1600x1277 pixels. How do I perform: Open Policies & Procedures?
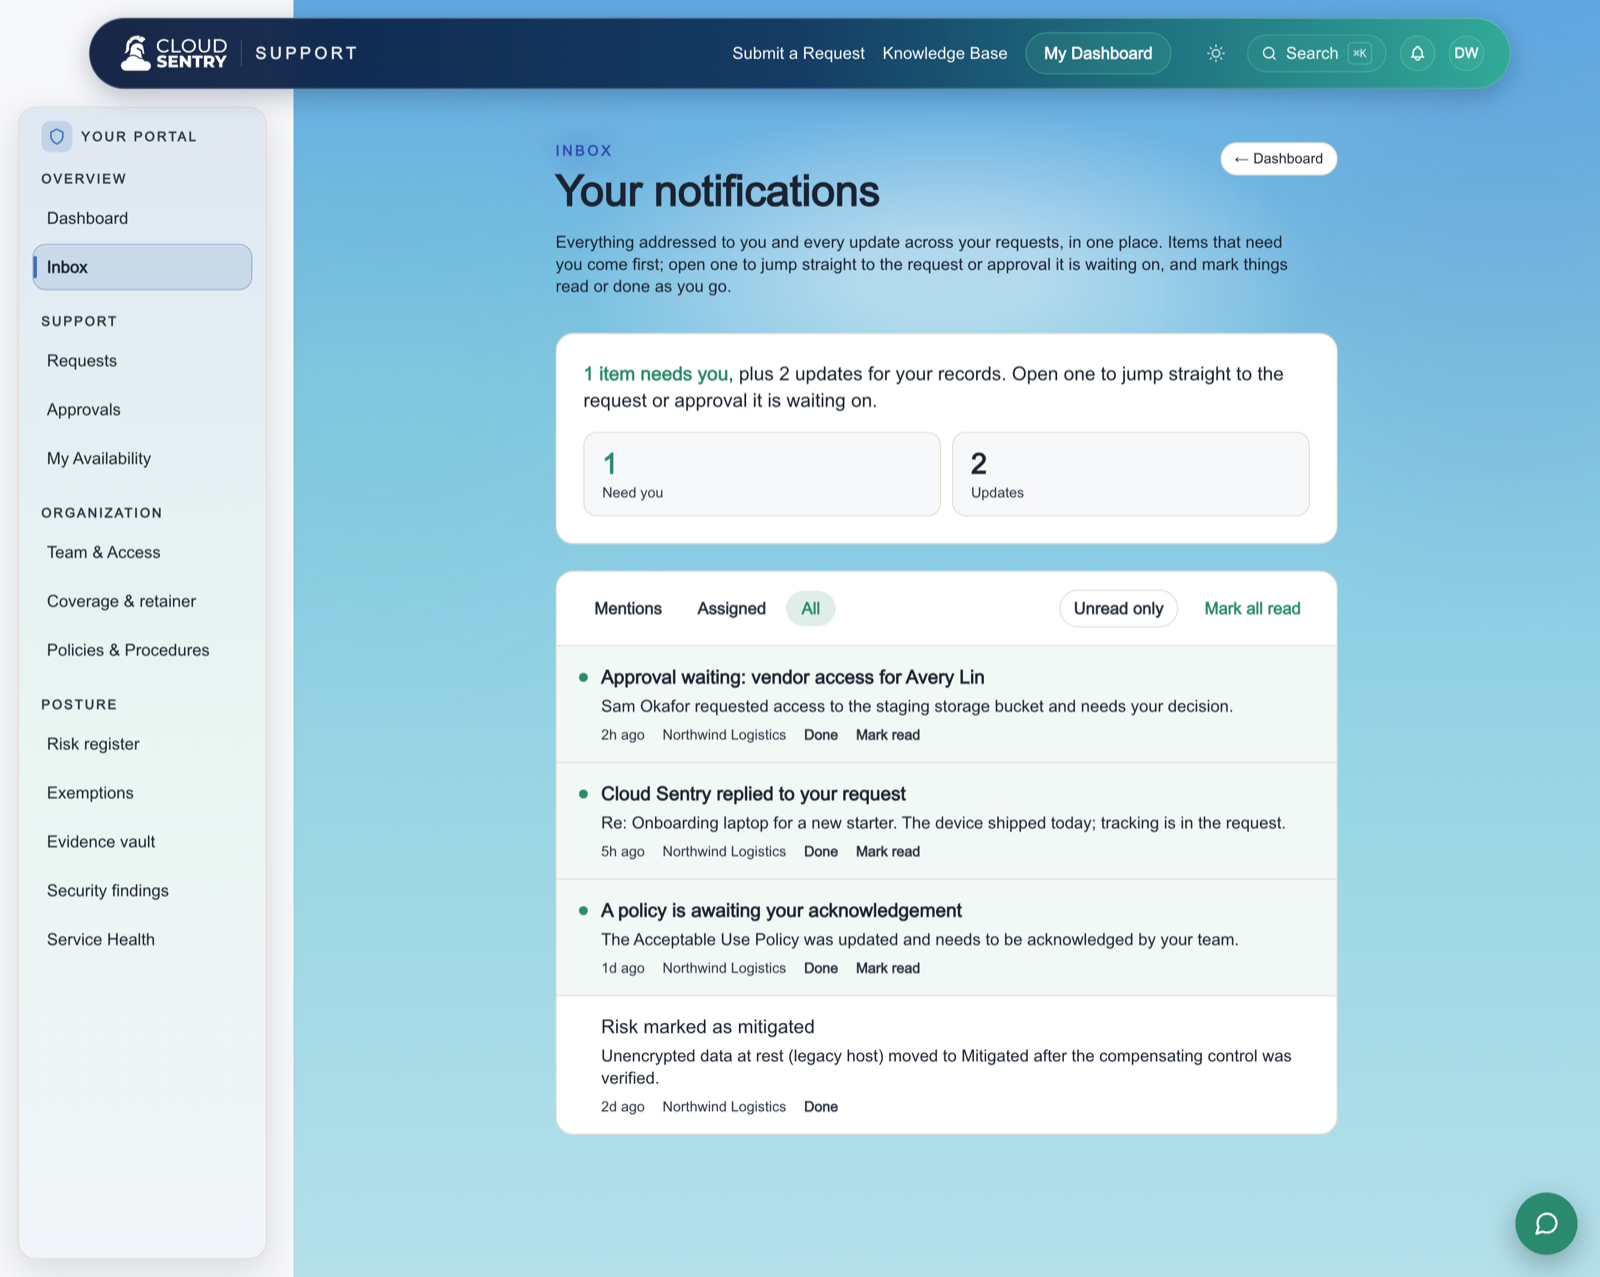142,650
